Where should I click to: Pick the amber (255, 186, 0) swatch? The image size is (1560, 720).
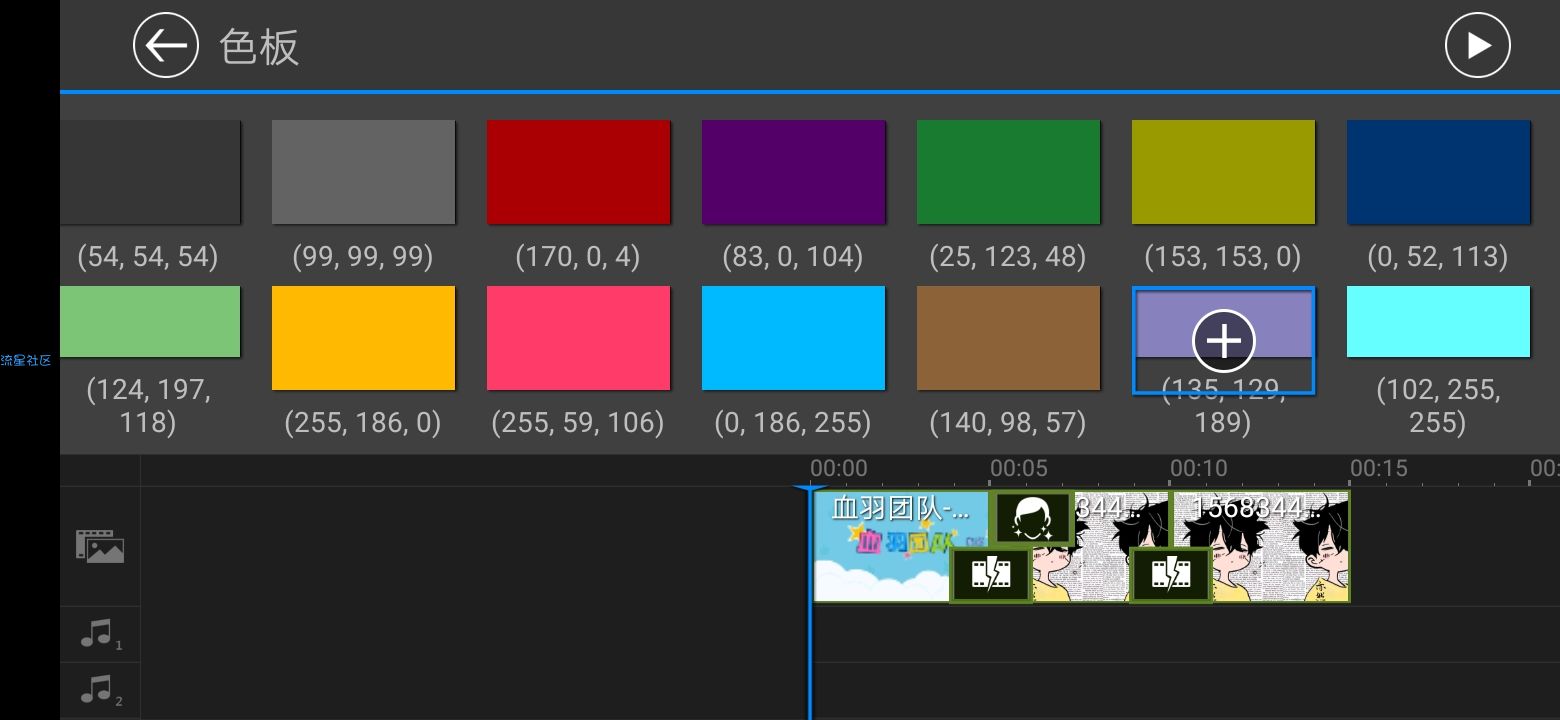363,338
